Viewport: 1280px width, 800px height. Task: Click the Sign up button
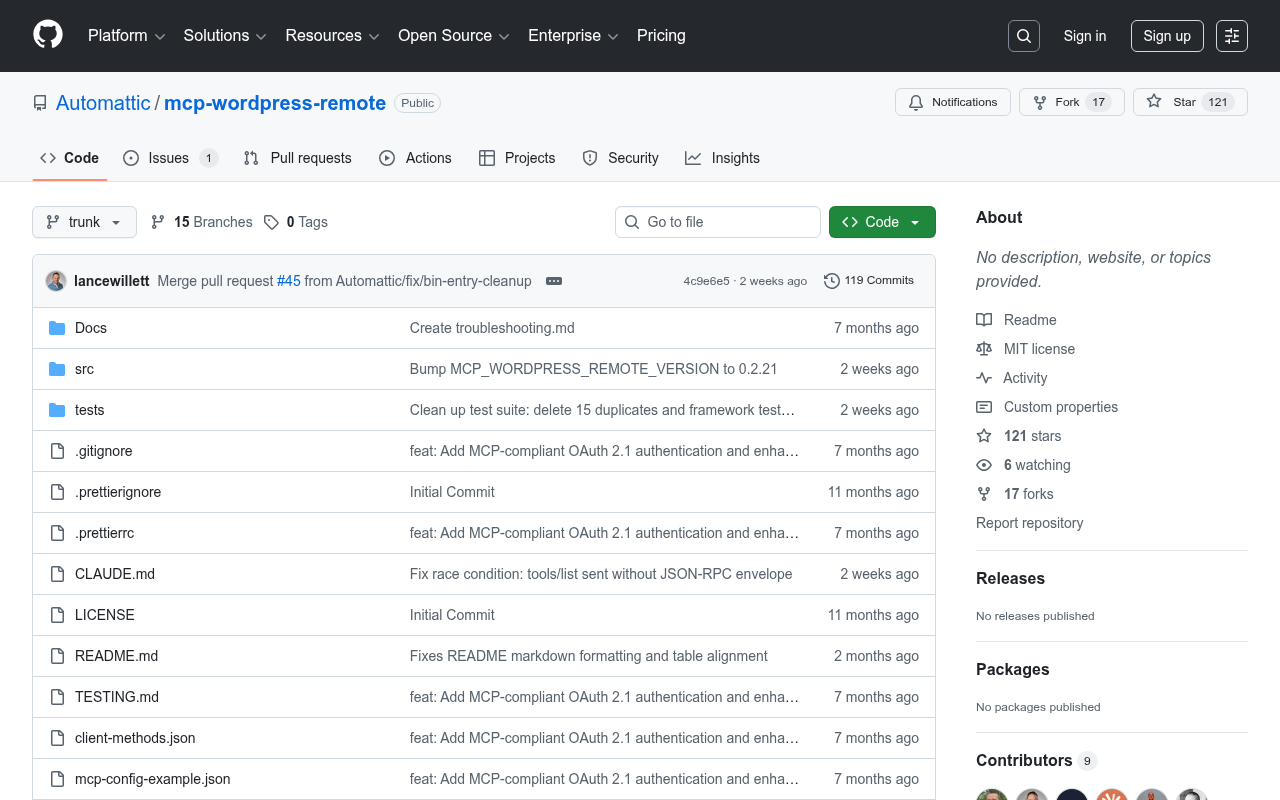coord(1167,35)
